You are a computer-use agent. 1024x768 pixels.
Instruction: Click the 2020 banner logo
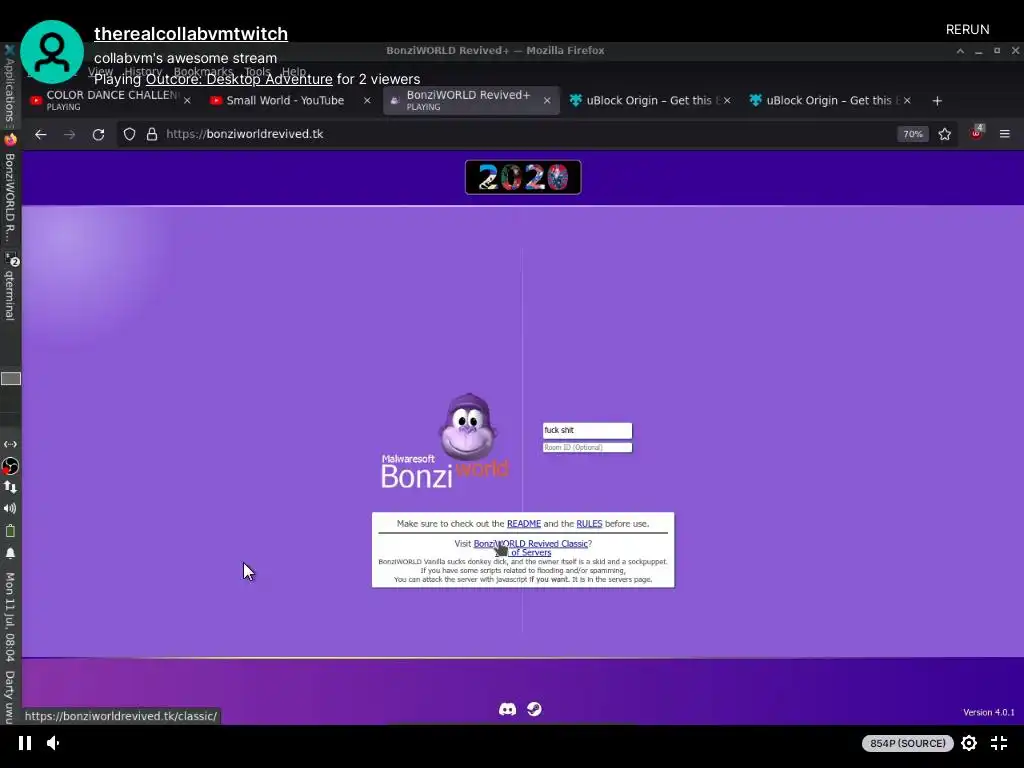(523, 177)
